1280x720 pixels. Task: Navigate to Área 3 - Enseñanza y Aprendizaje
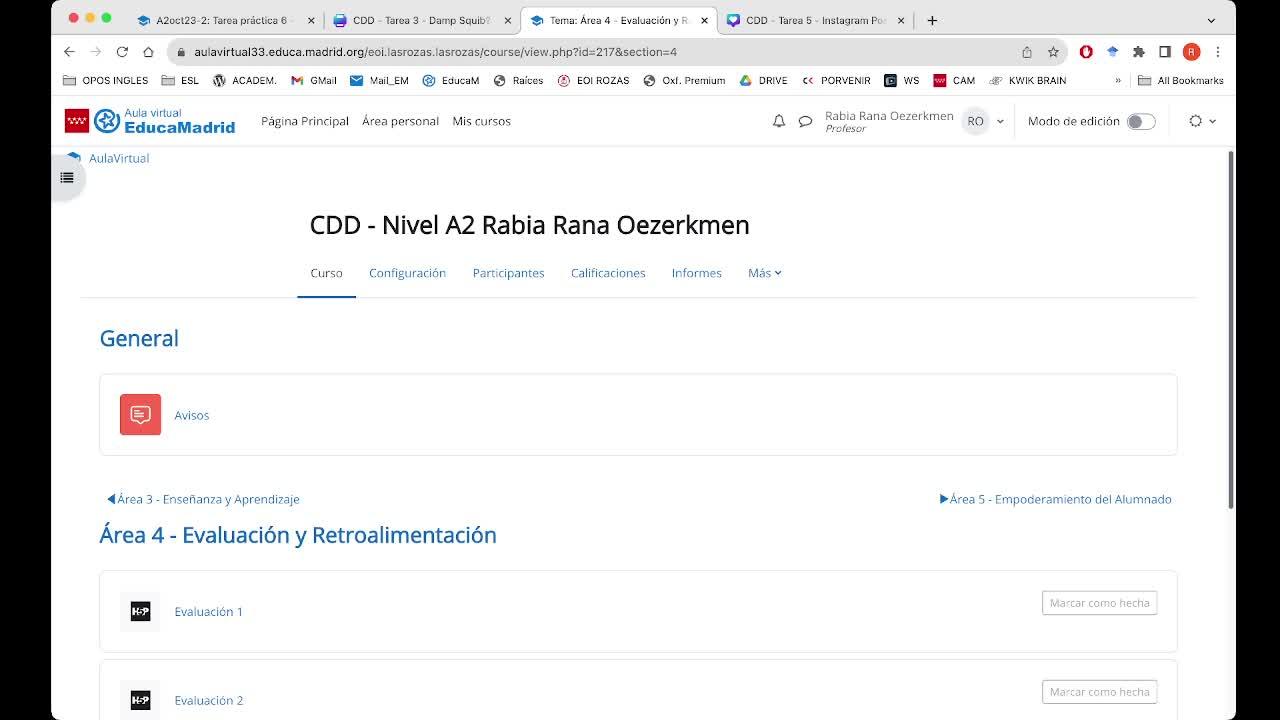(x=203, y=499)
